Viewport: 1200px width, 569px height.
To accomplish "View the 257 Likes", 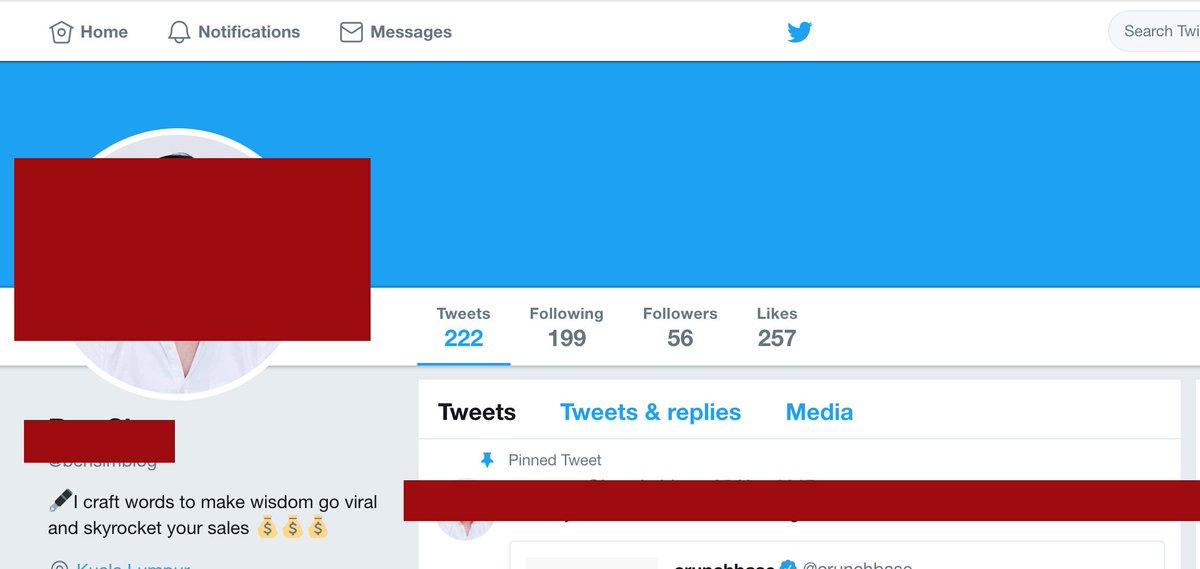I will point(777,328).
